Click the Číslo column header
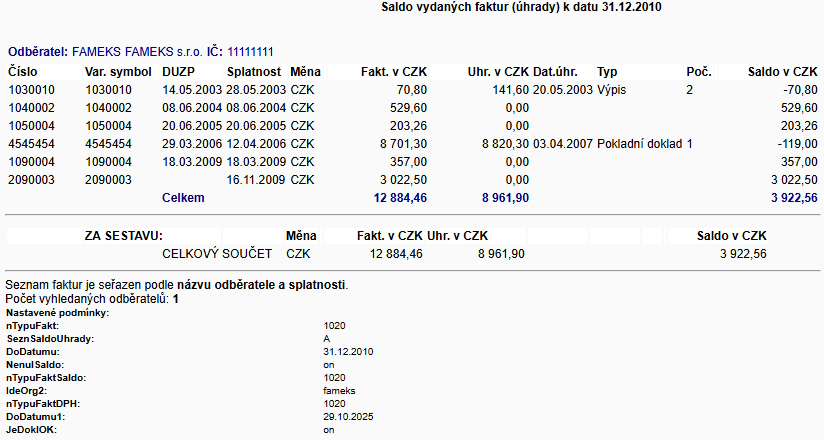Viewport: 824px width, 440px height. [25, 72]
